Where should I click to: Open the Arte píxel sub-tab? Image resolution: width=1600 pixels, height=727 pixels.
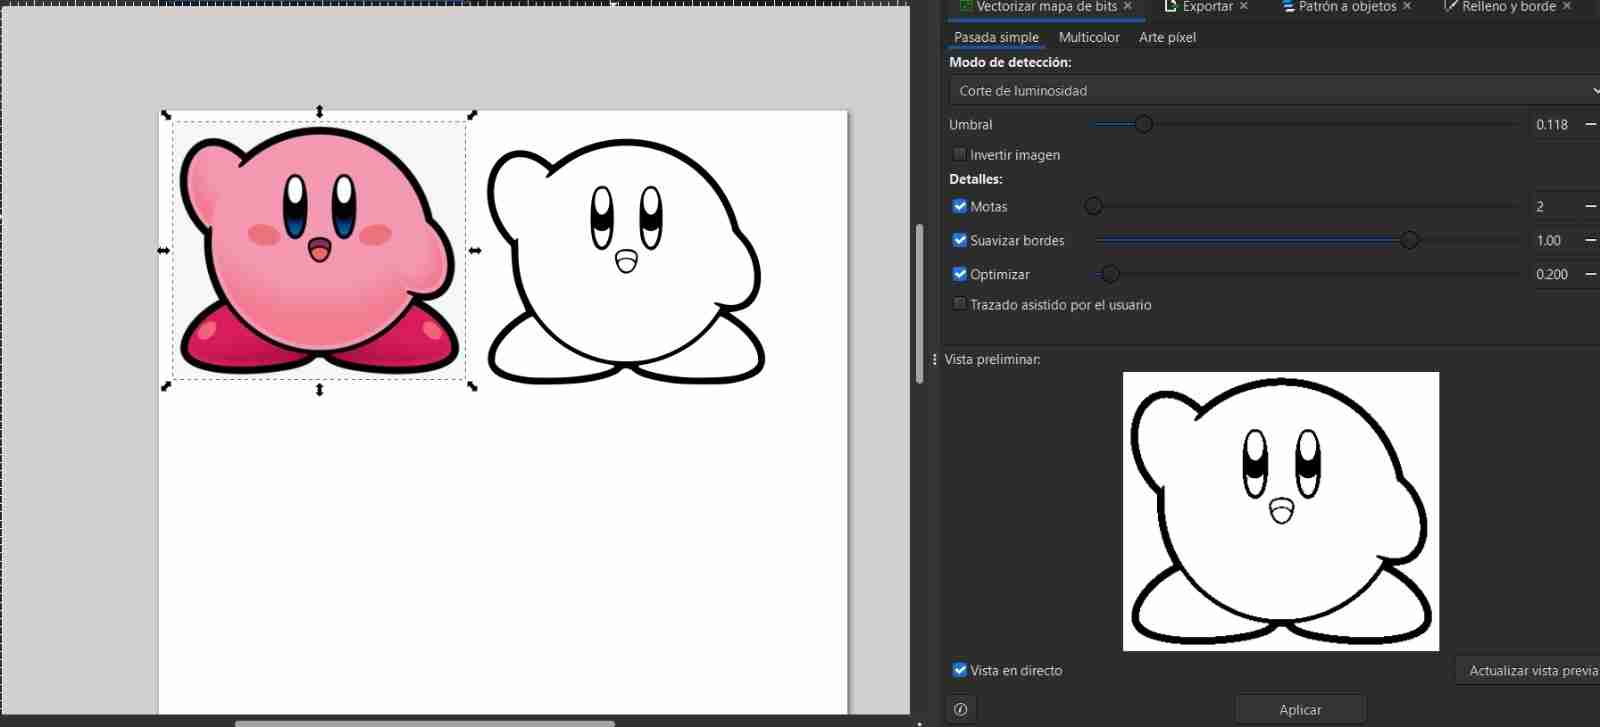tap(1167, 37)
